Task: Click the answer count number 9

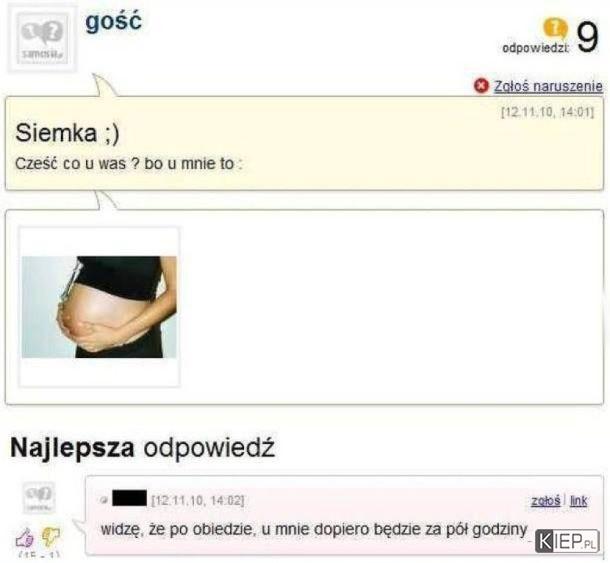Action: [x=587, y=37]
